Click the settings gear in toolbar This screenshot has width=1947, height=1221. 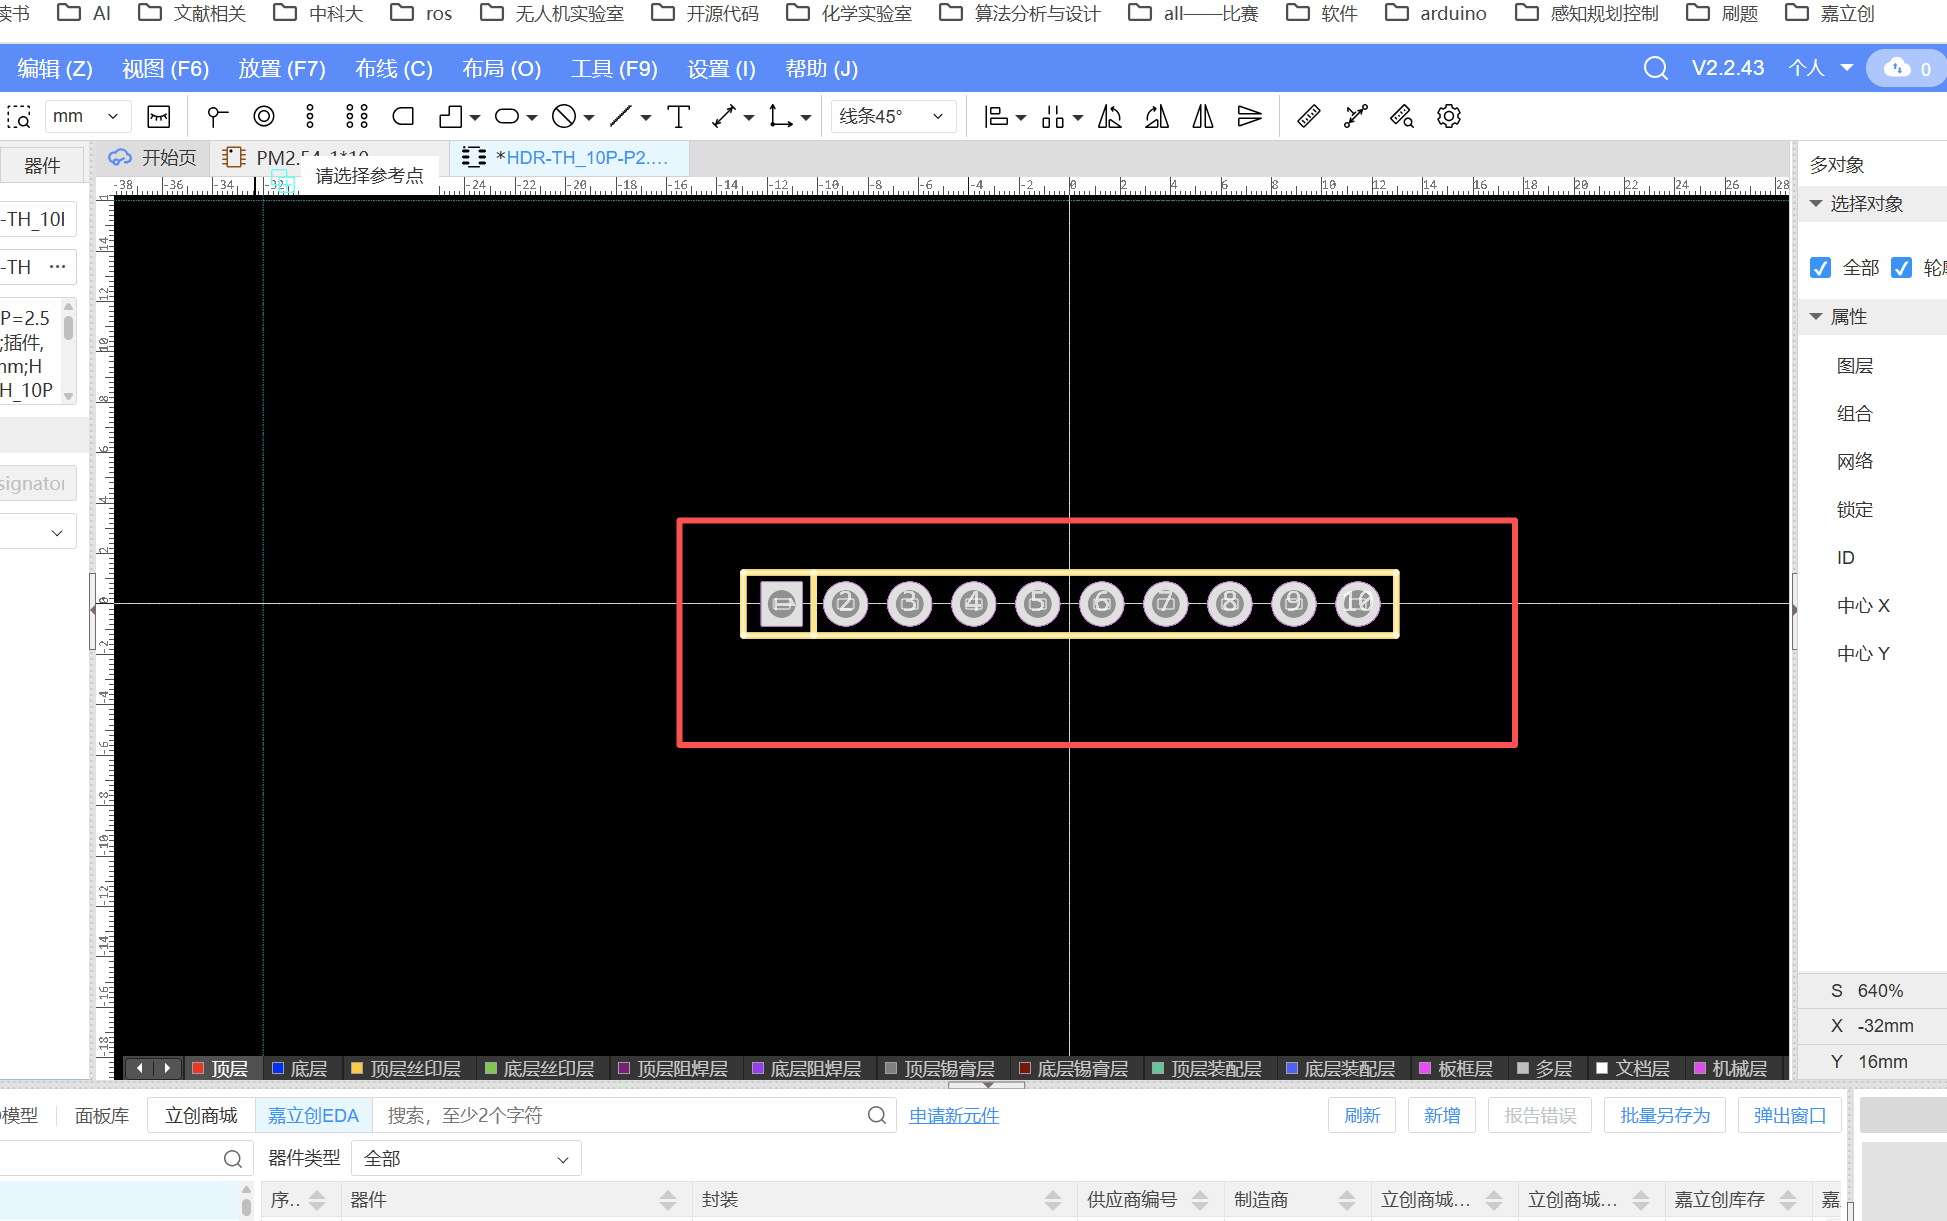pyautogui.click(x=1448, y=117)
